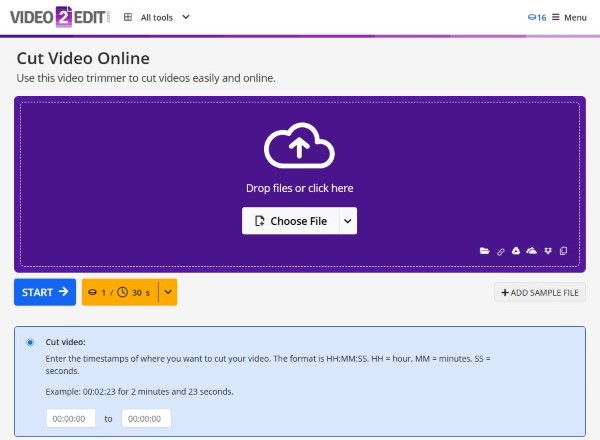Screen dimensions: 600x440
Task: Import from Google Drive icon
Action: (x=516, y=251)
